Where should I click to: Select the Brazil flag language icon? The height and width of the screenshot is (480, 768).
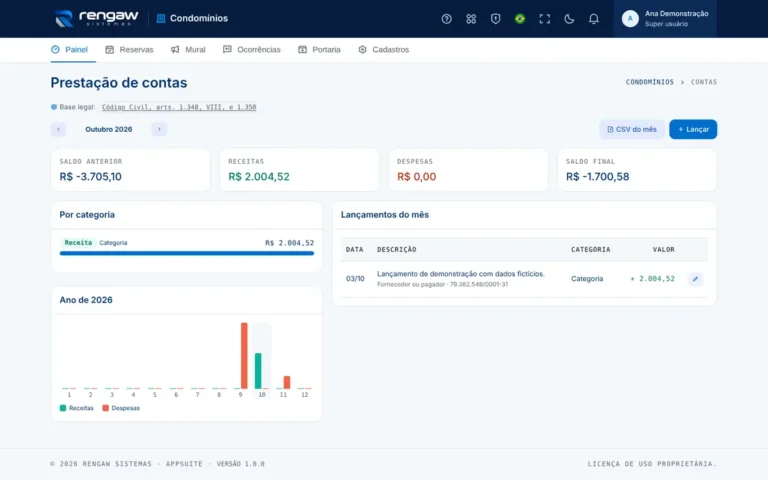(520, 19)
